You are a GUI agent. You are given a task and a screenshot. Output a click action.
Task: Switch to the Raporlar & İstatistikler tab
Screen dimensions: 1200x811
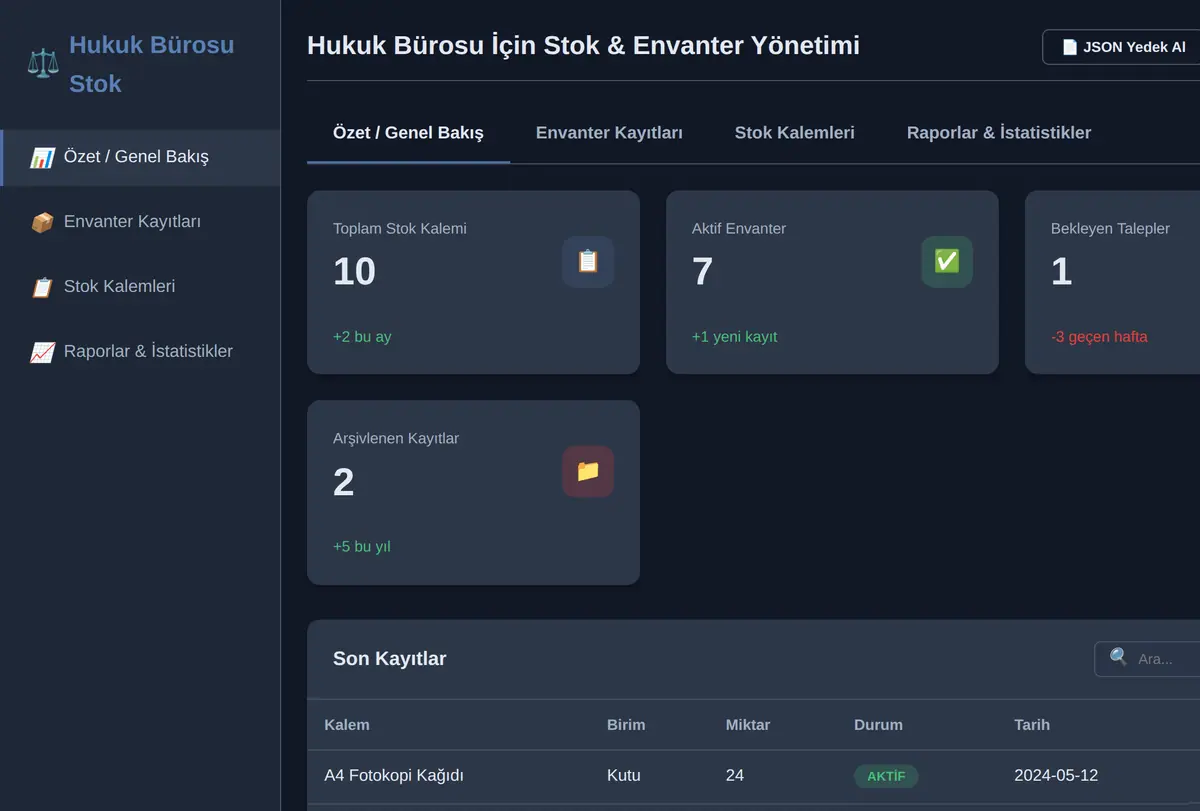click(x=999, y=133)
